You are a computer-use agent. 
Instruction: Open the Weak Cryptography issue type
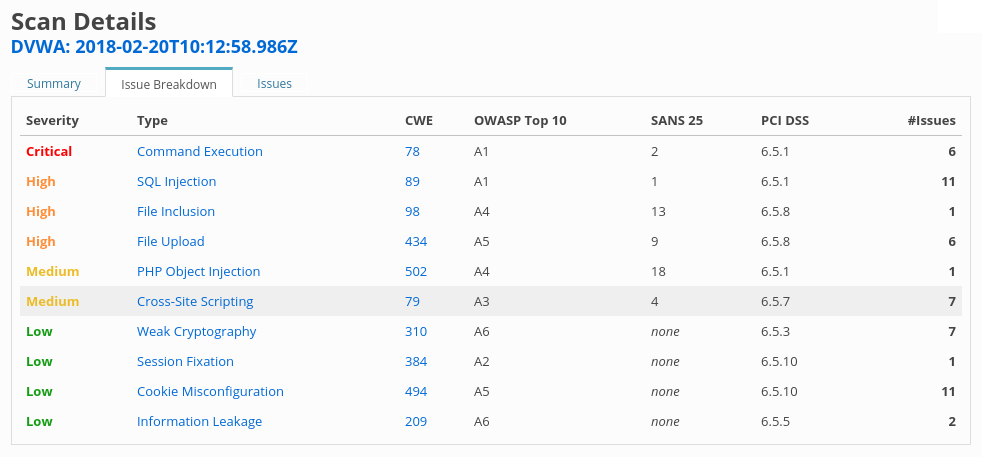pyautogui.click(x=197, y=332)
